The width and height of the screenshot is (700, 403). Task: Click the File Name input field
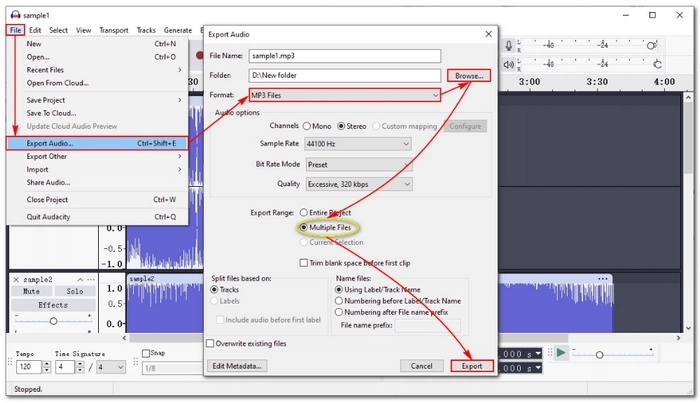click(x=345, y=56)
